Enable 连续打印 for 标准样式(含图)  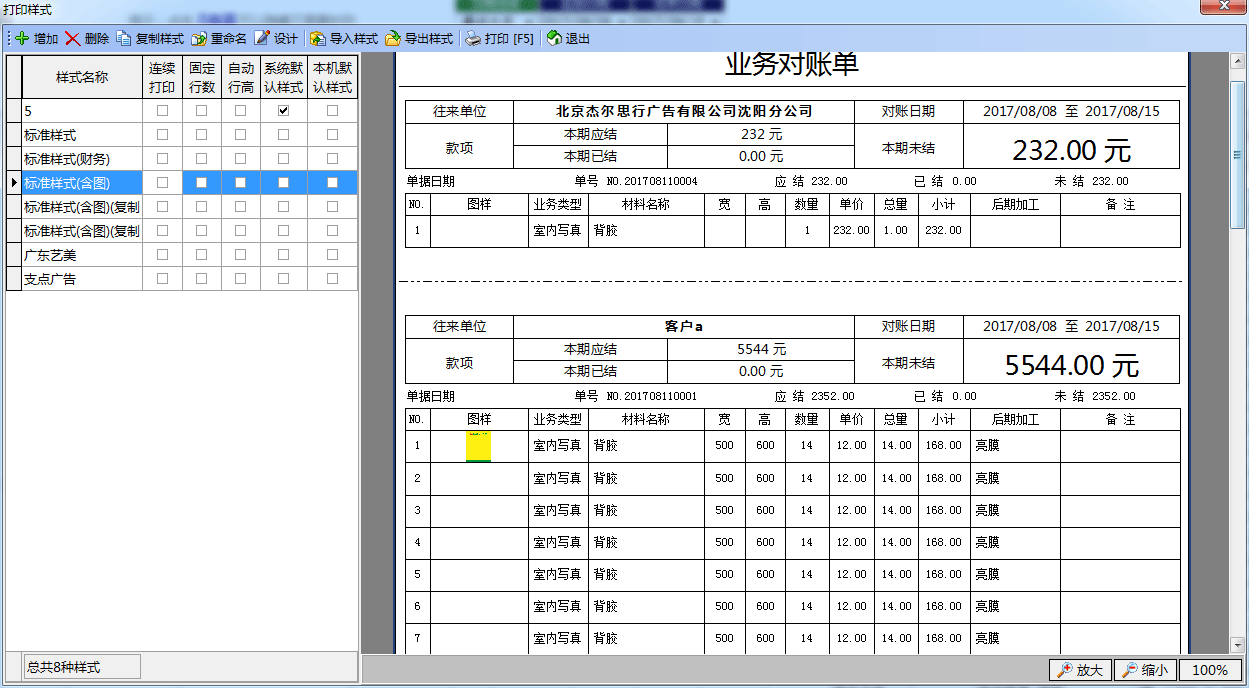pyautogui.click(x=162, y=182)
